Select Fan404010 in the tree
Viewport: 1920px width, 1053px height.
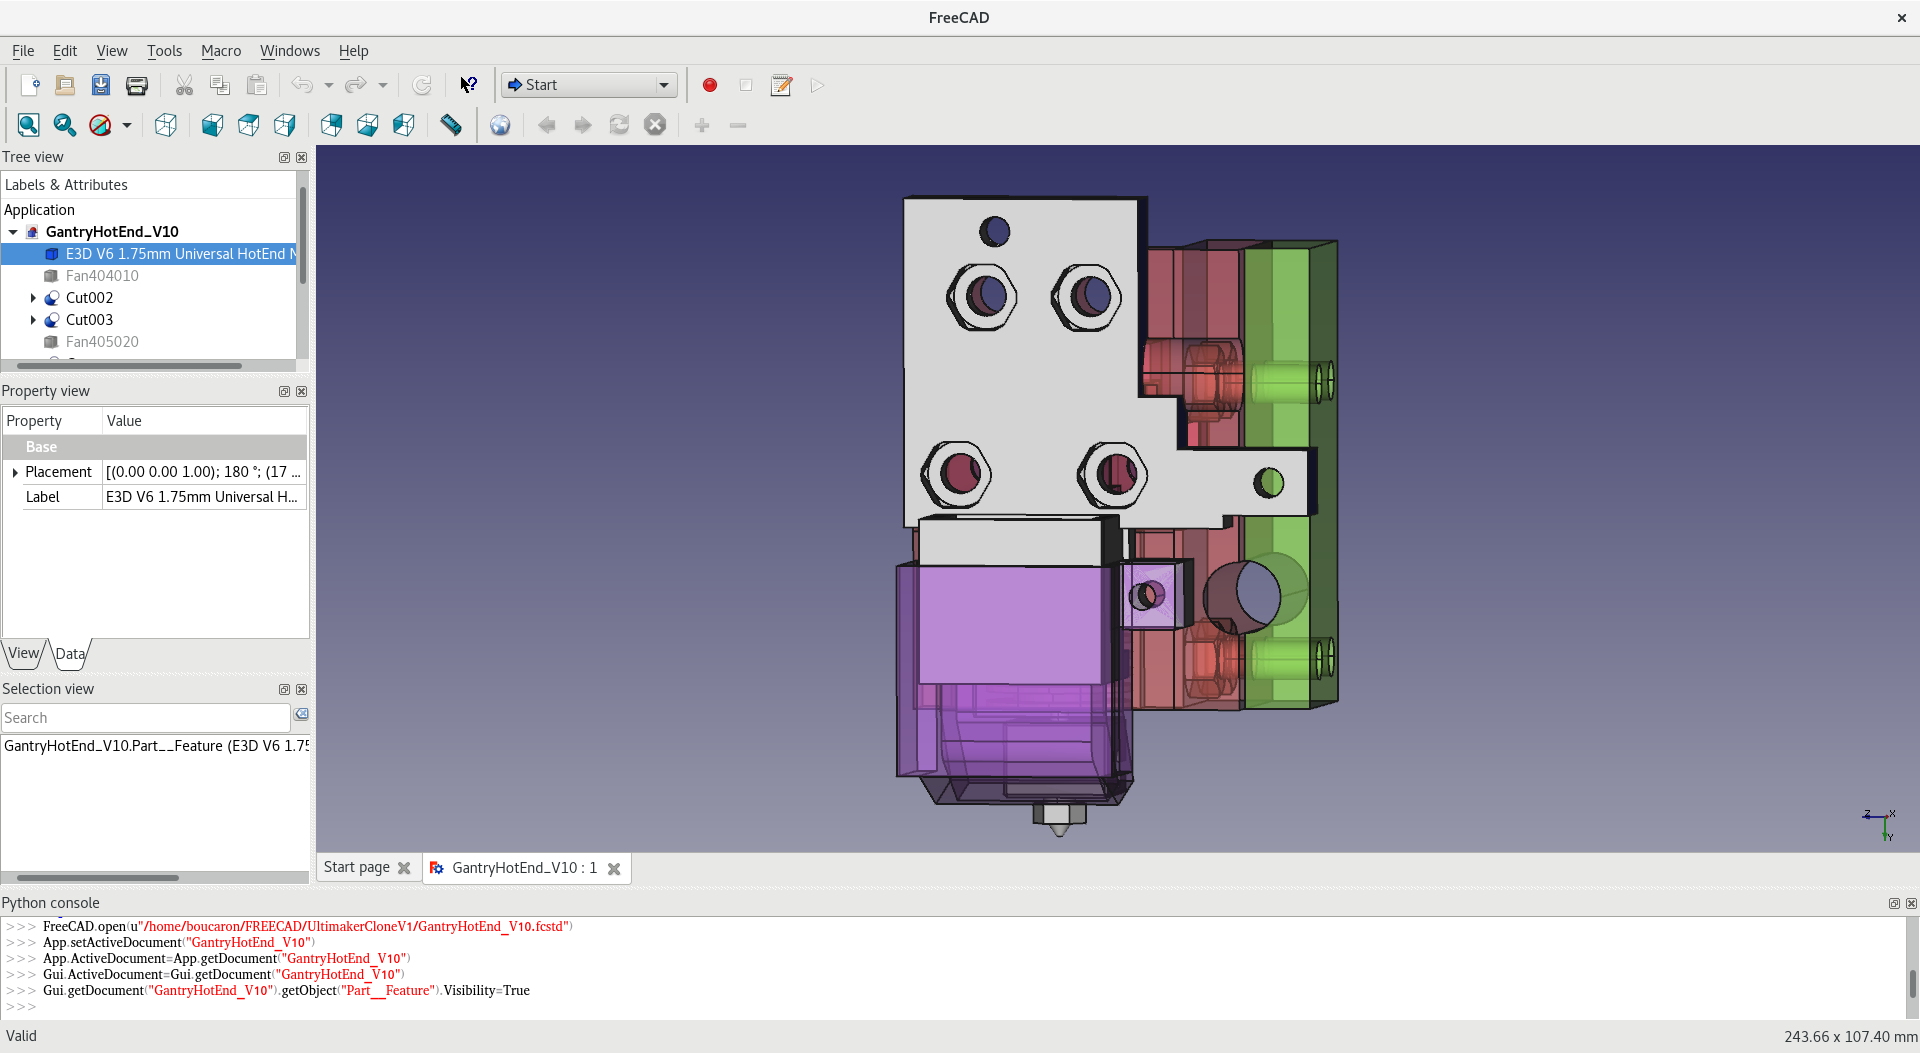coord(102,276)
